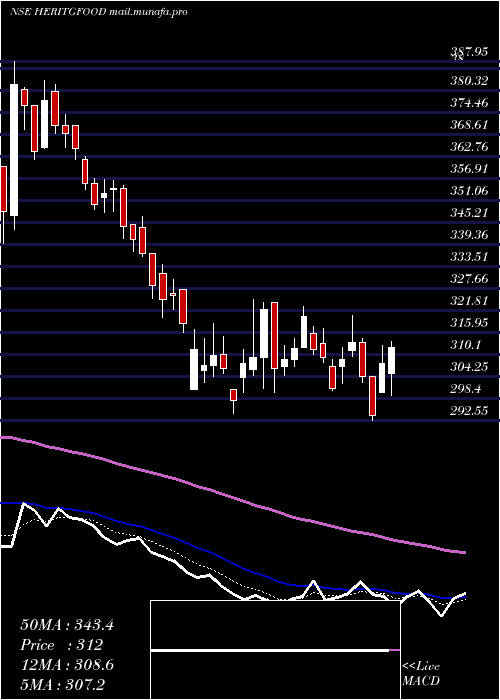Select the 345.21 price level label
The height and width of the screenshot is (700, 500).
pyautogui.click(x=469, y=212)
